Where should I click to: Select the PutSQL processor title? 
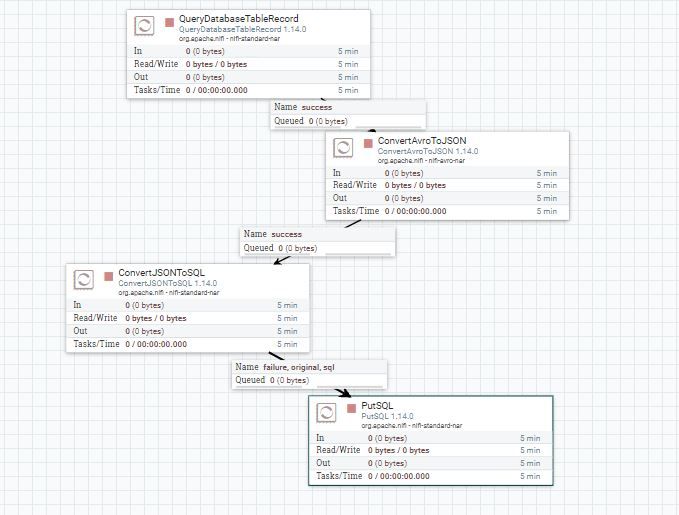coord(377,406)
